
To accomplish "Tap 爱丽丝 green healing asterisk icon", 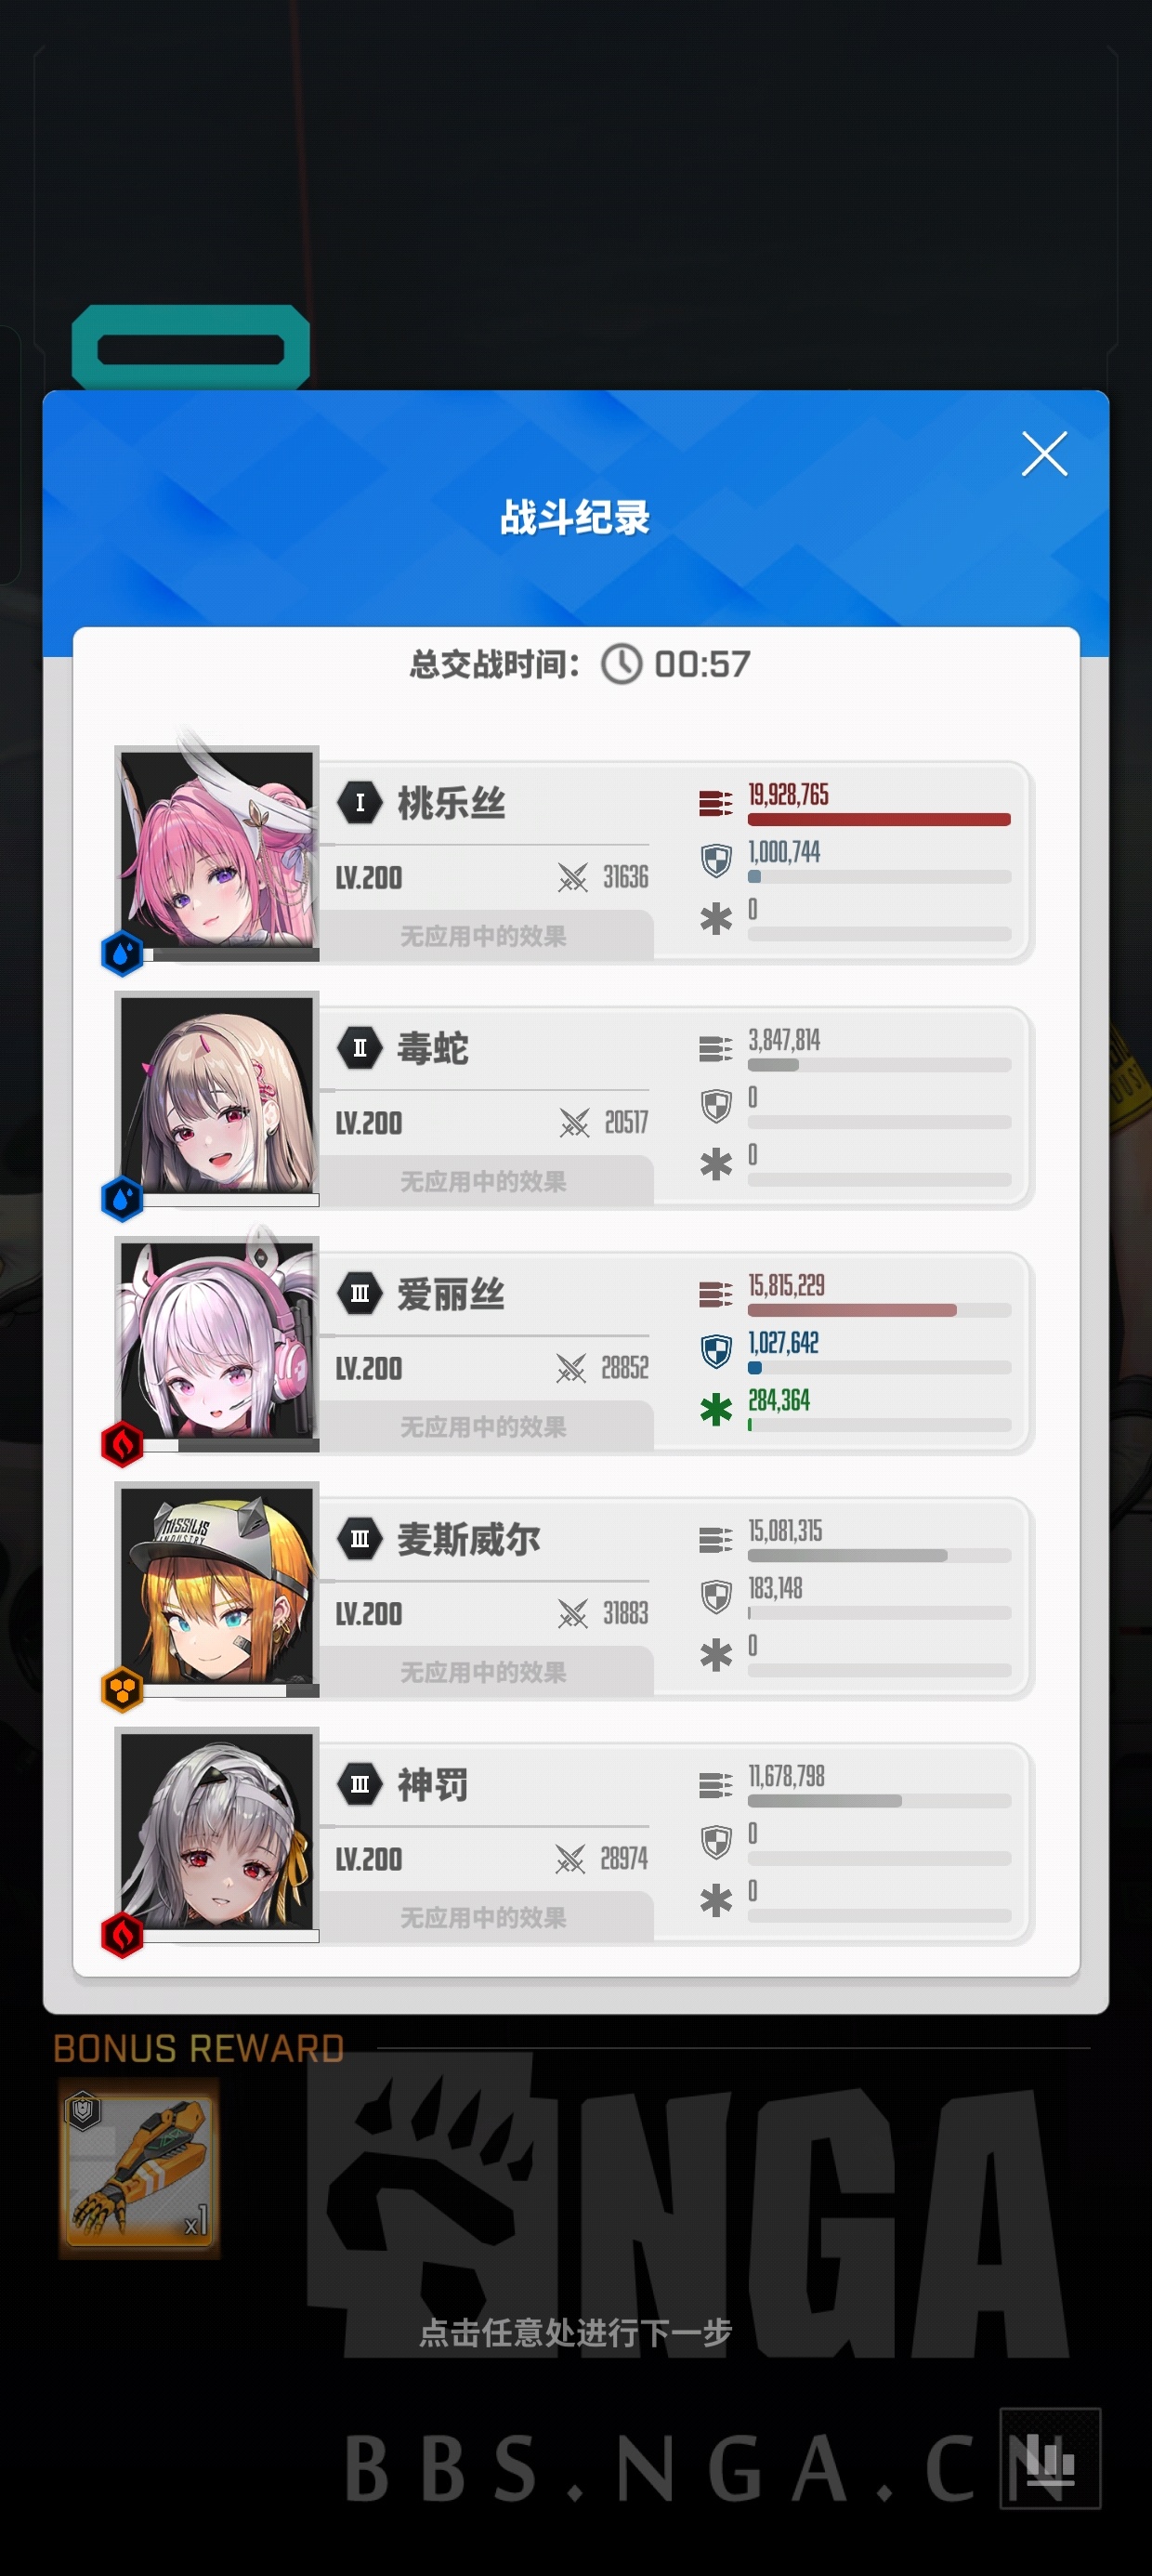I will point(716,1410).
